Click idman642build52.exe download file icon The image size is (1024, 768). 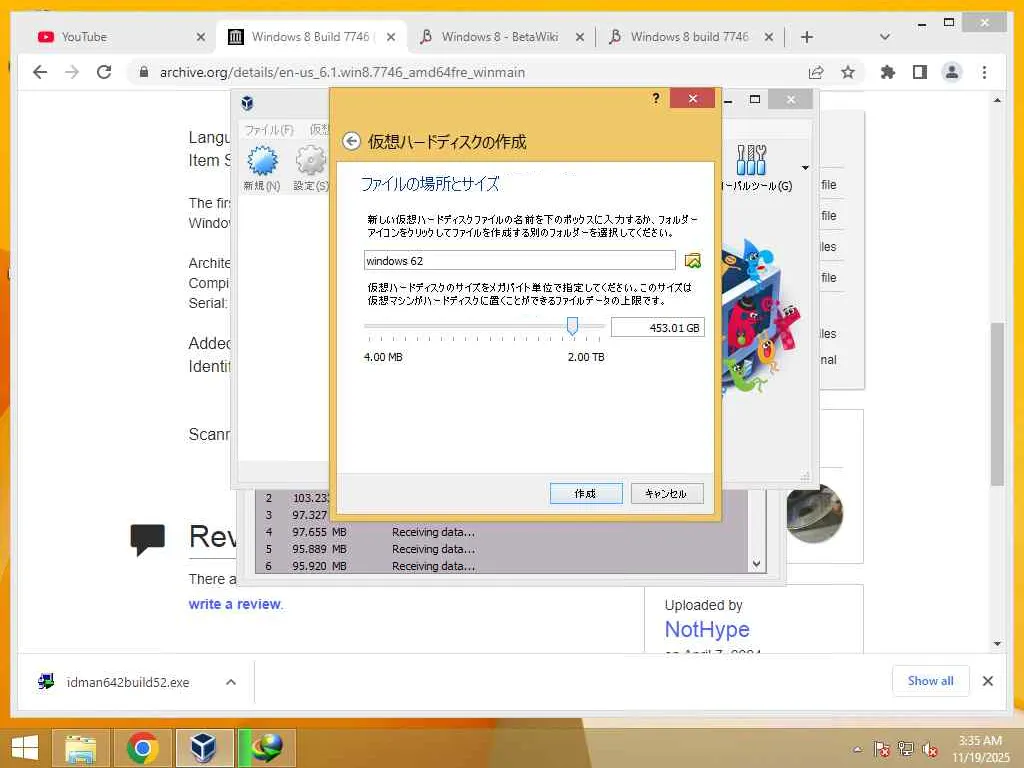coord(46,682)
